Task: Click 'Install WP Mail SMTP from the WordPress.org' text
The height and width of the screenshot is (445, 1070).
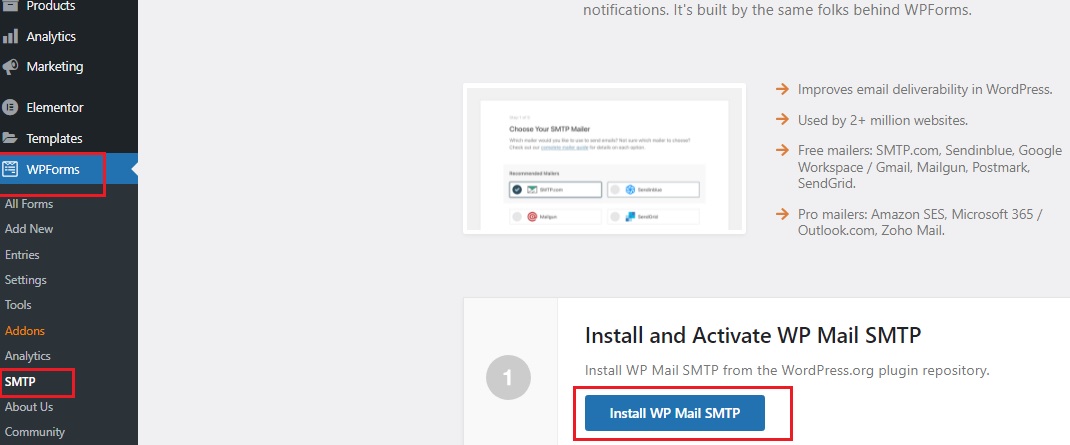Action: 787,371
